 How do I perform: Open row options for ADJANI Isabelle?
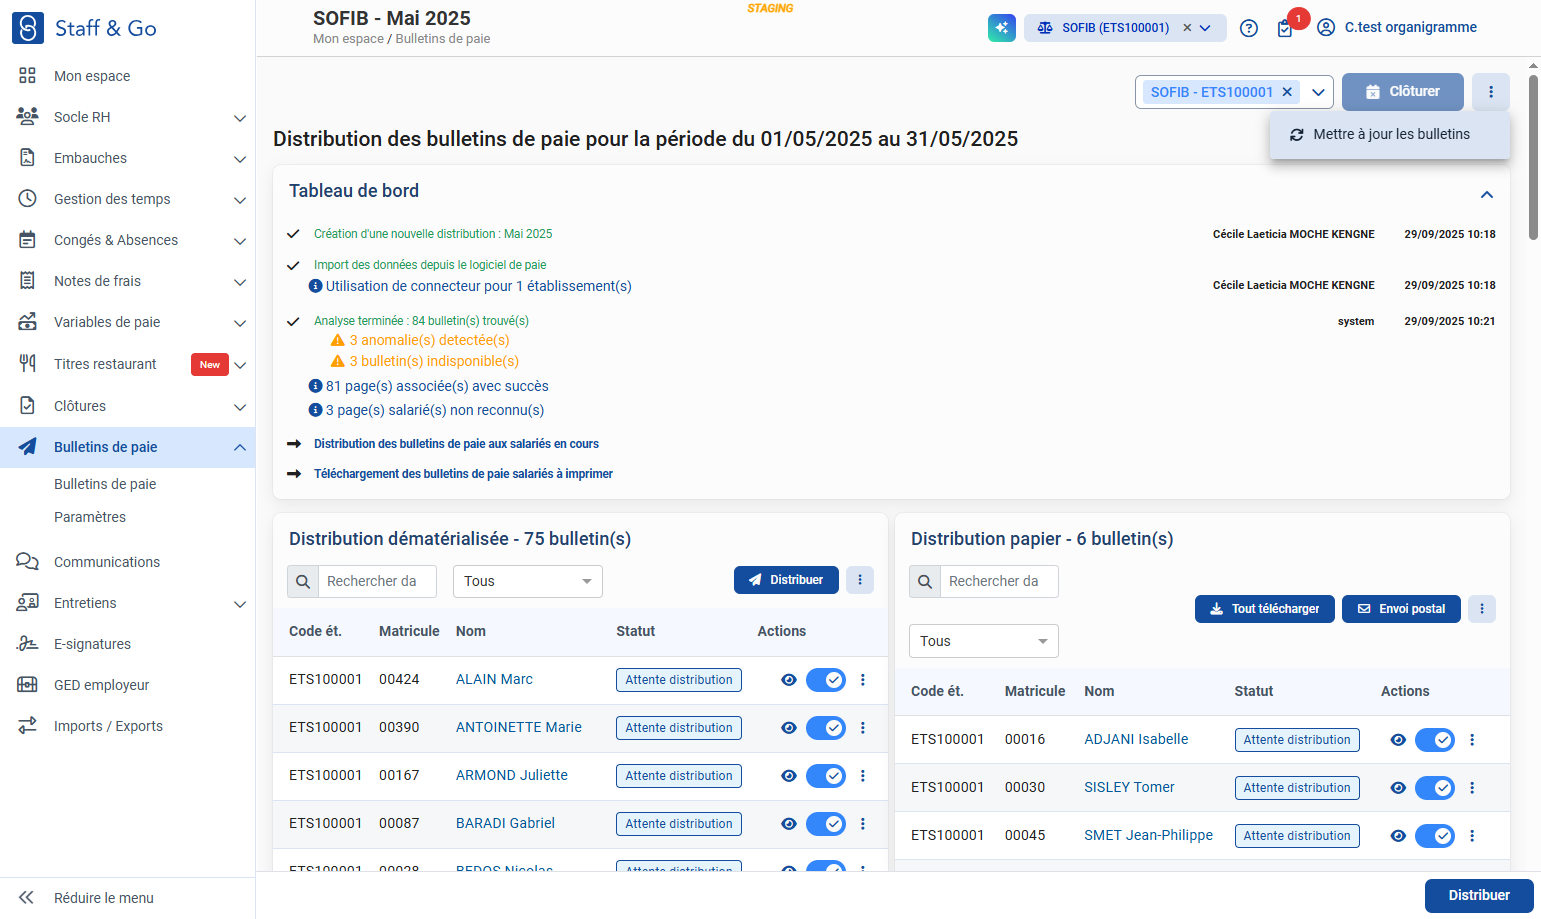(x=1472, y=740)
